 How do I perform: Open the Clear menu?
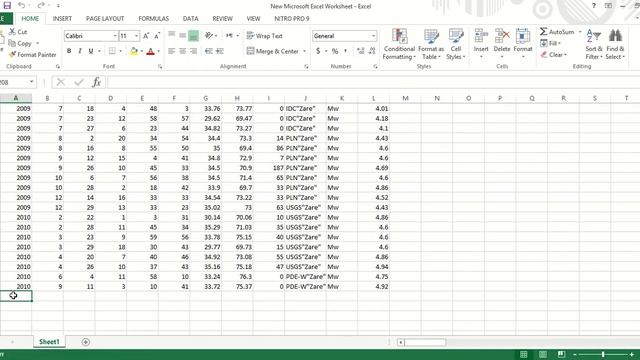[x=553, y=55]
